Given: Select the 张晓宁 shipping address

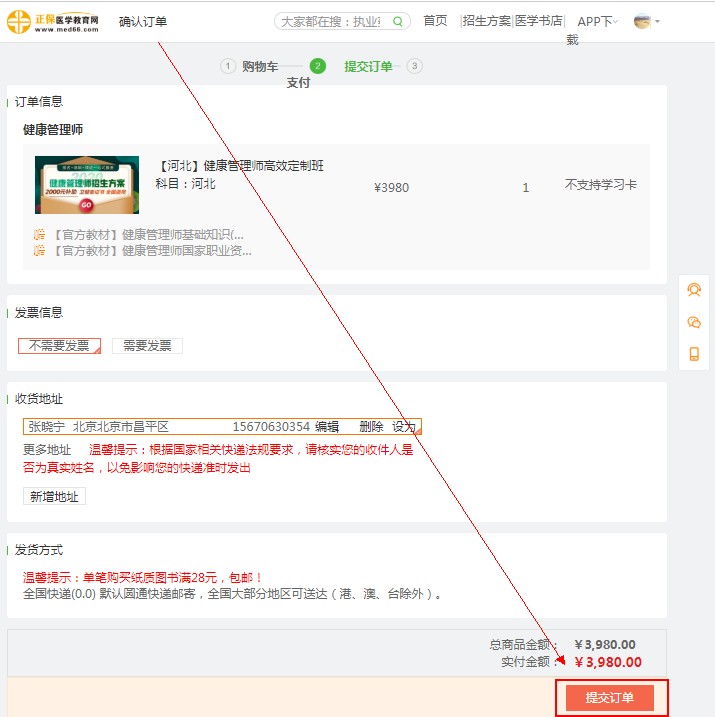Looking at the screenshot, I should (120, 427).
